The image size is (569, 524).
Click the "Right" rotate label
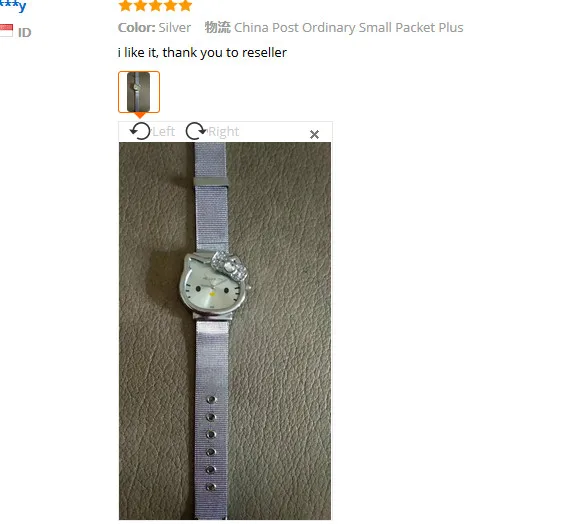(224, 131)
